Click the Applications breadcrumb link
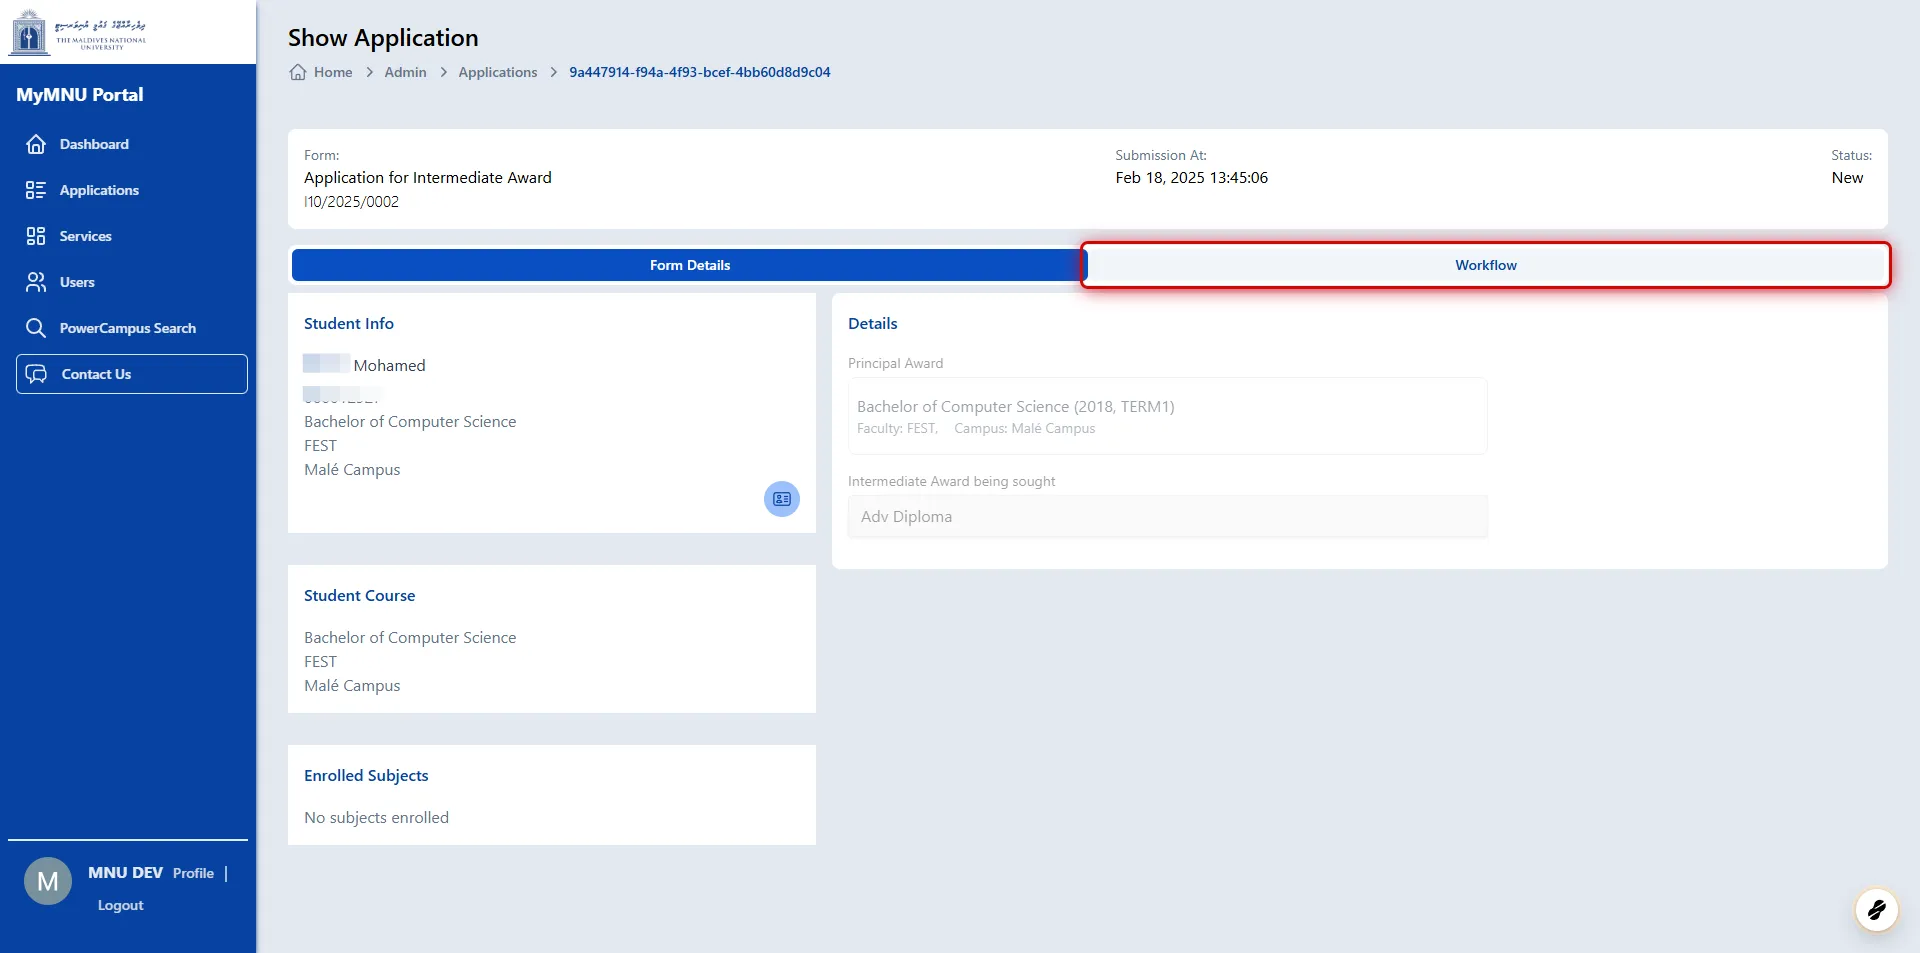The image size is (1920, 953). point(497,72)
